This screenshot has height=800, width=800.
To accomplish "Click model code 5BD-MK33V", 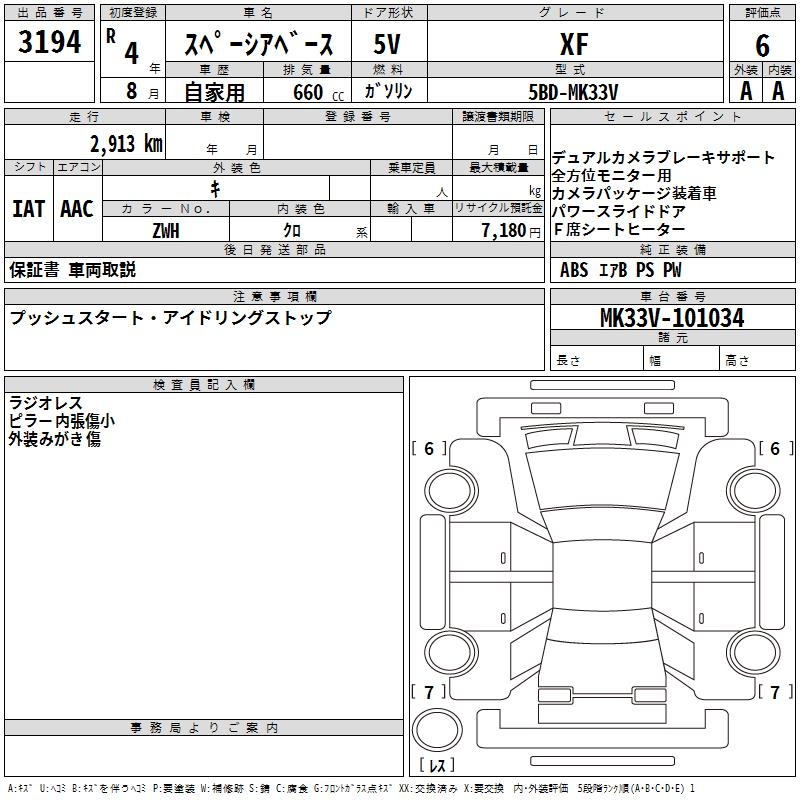I will [x=573, y=92].
